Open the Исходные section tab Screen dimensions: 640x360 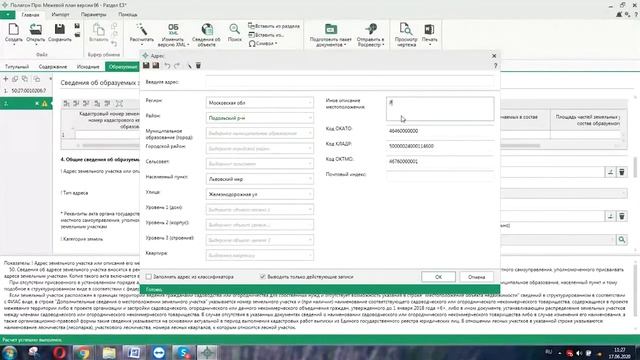88,67
